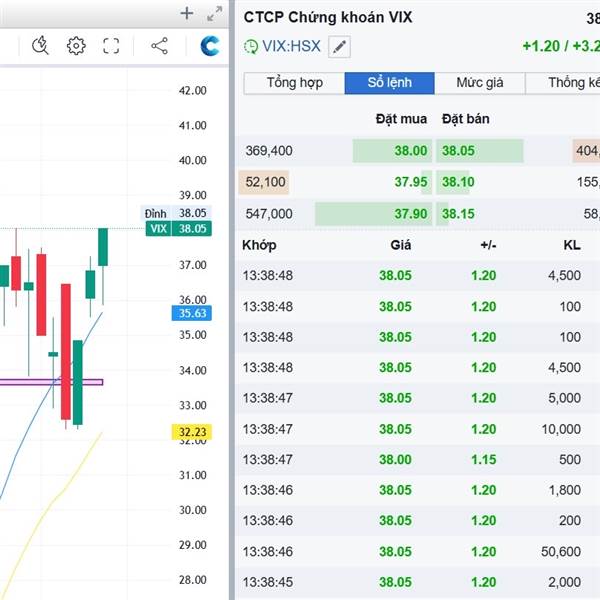Viewport: 600px width, 600px height.
Task: Click bid volume 547,000
Action: 269,214
